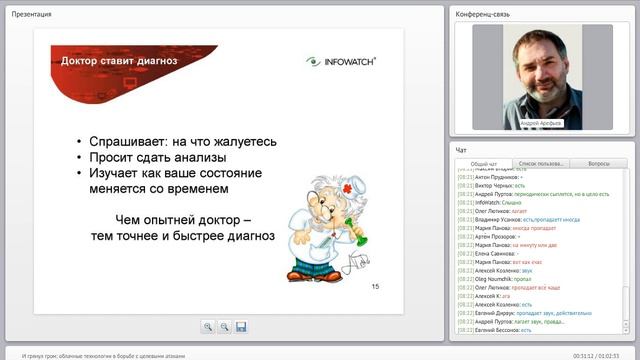Click chat message from Виктор Черных
This screenshot has height=360, width=640.
pos(491,186)
